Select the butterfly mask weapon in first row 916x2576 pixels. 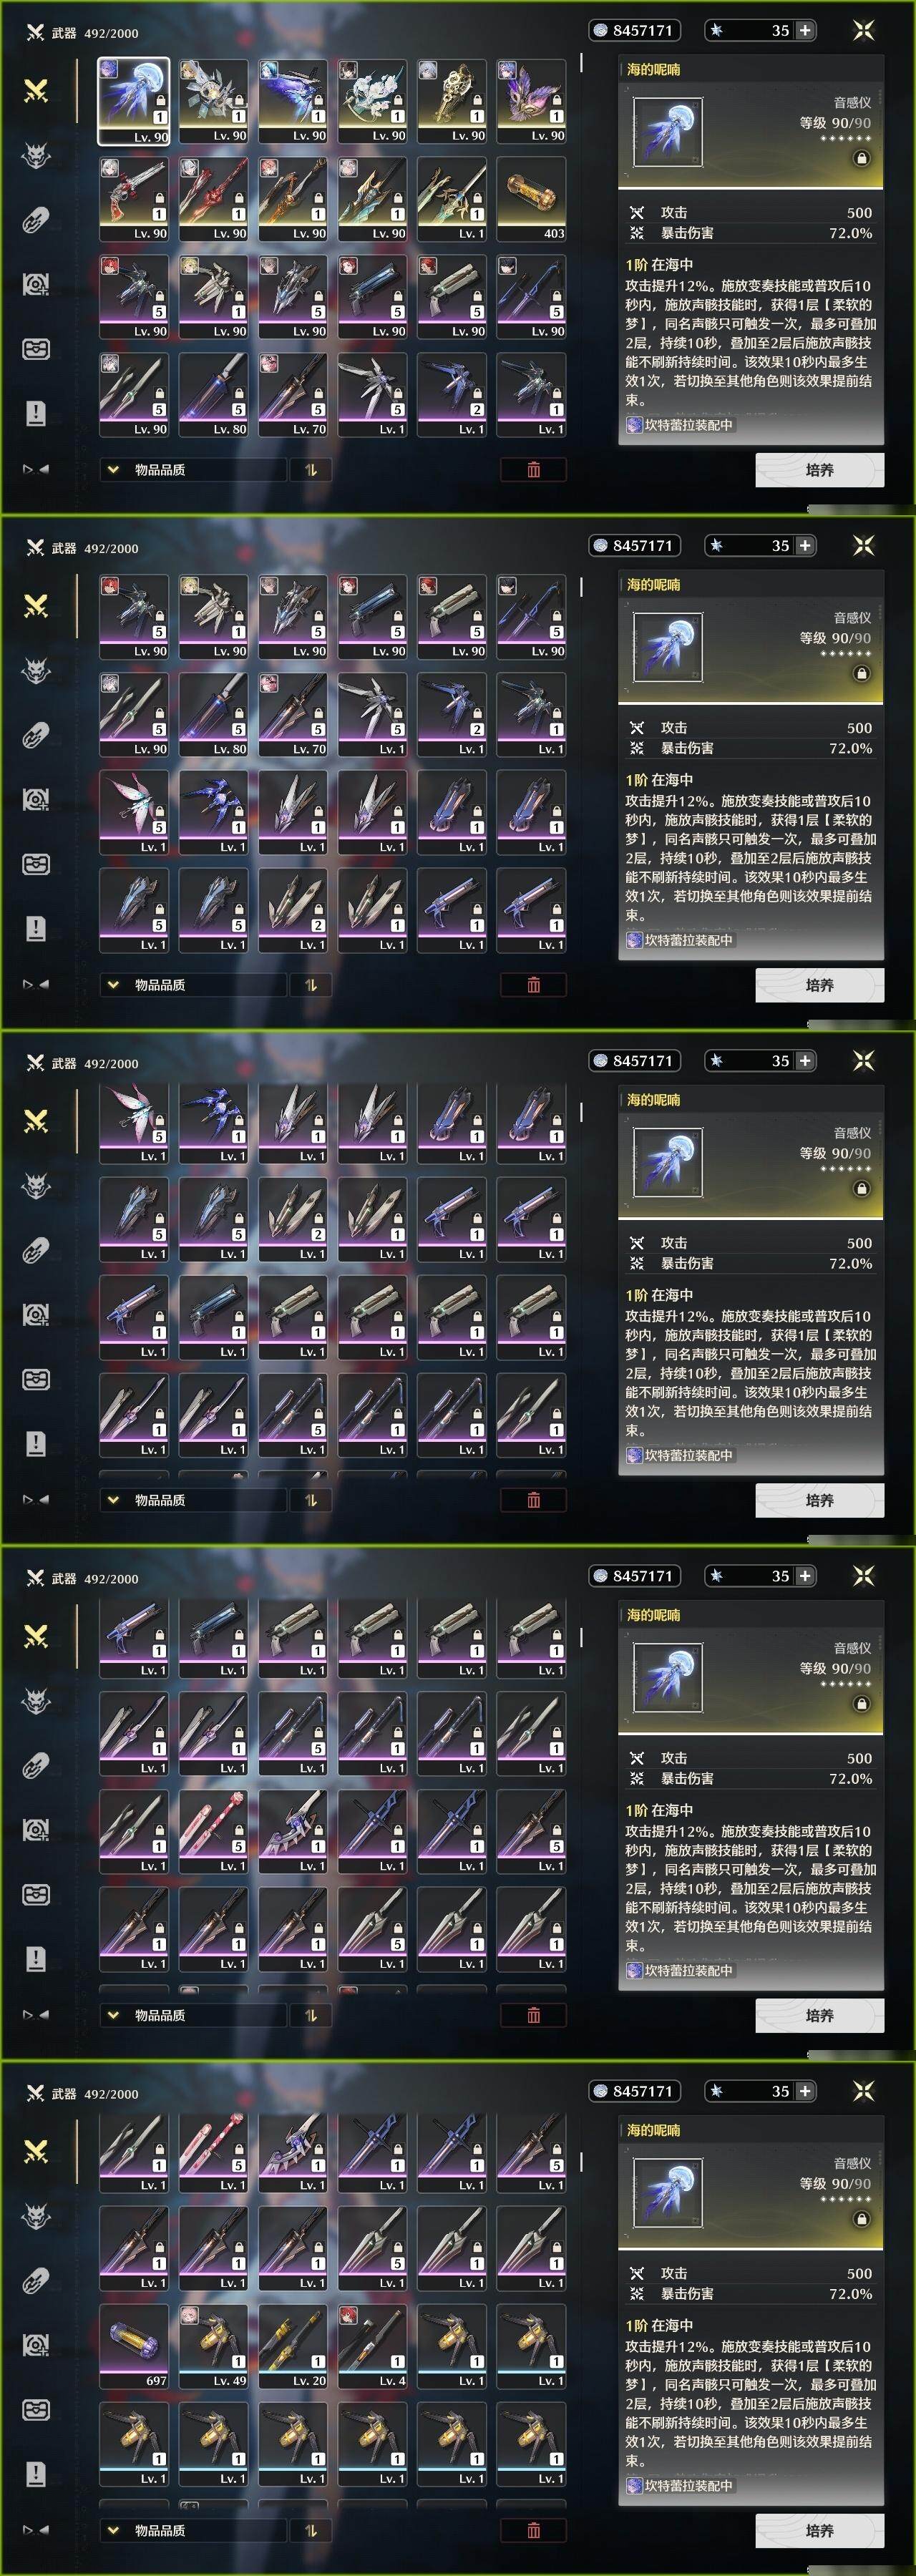(531, 101)
